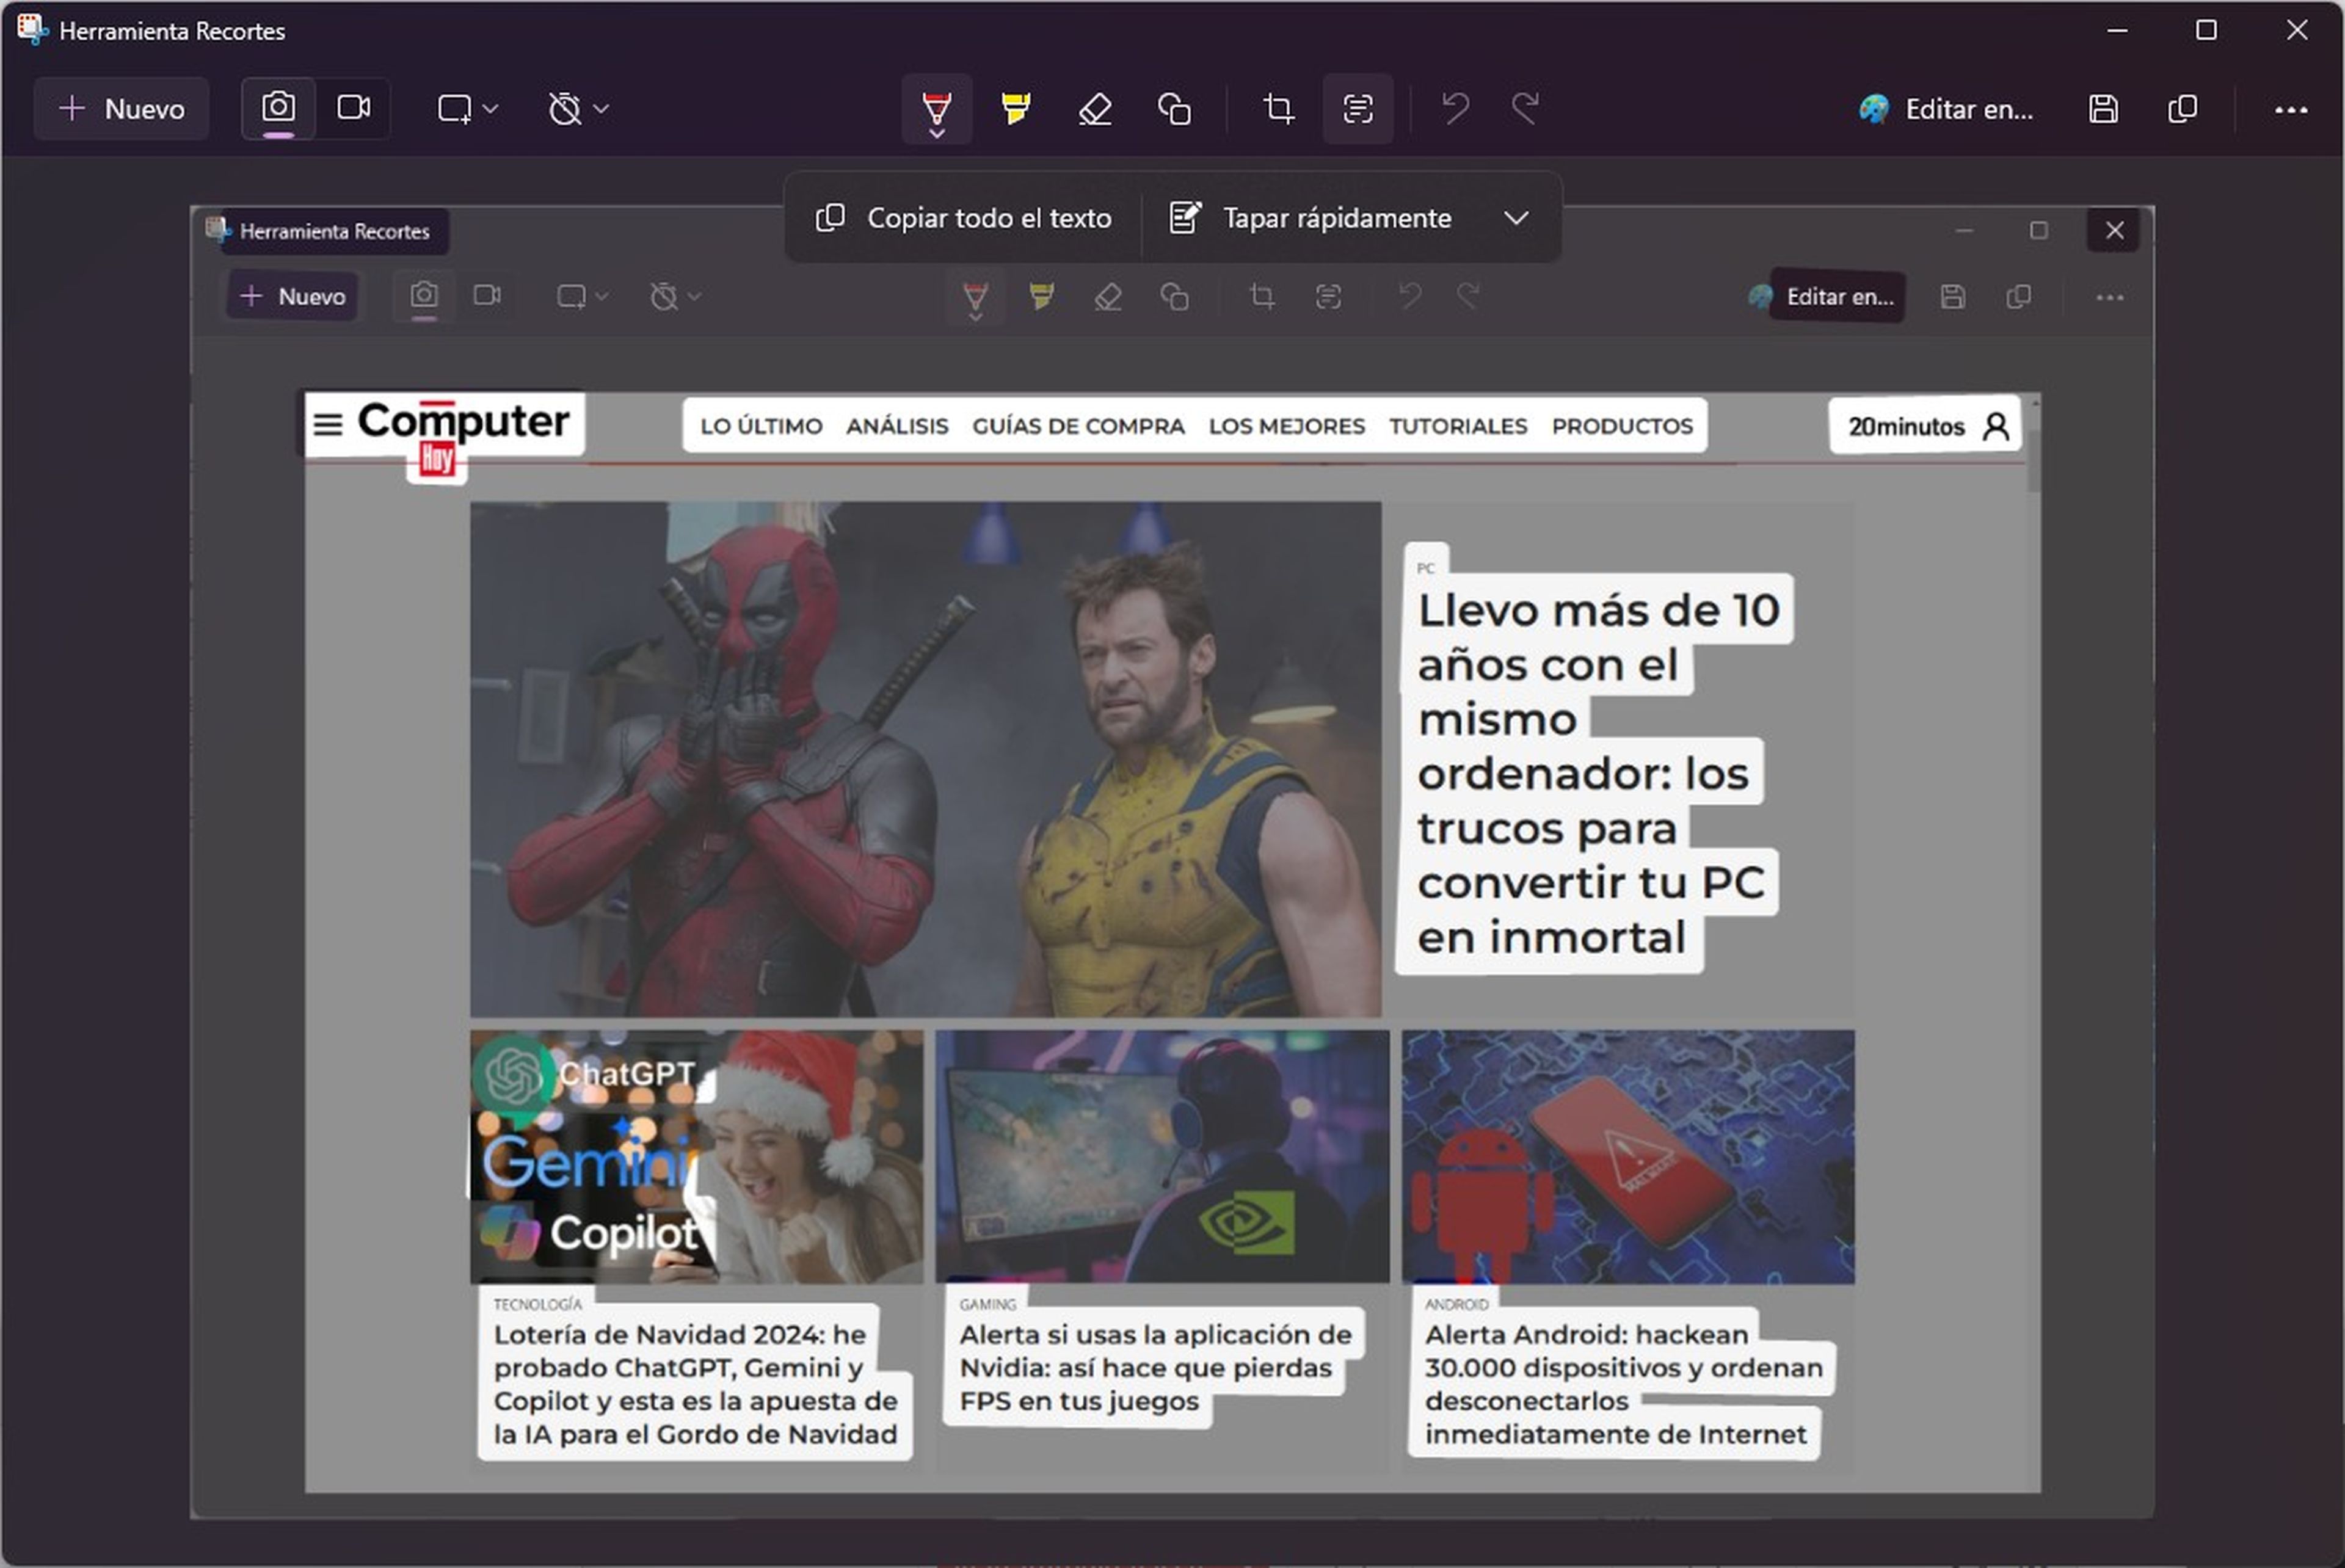This screenshot has width=2345, height=1568.
Task: Click text actions icon in captured inner toolbar
Action: coord(1328,296)
